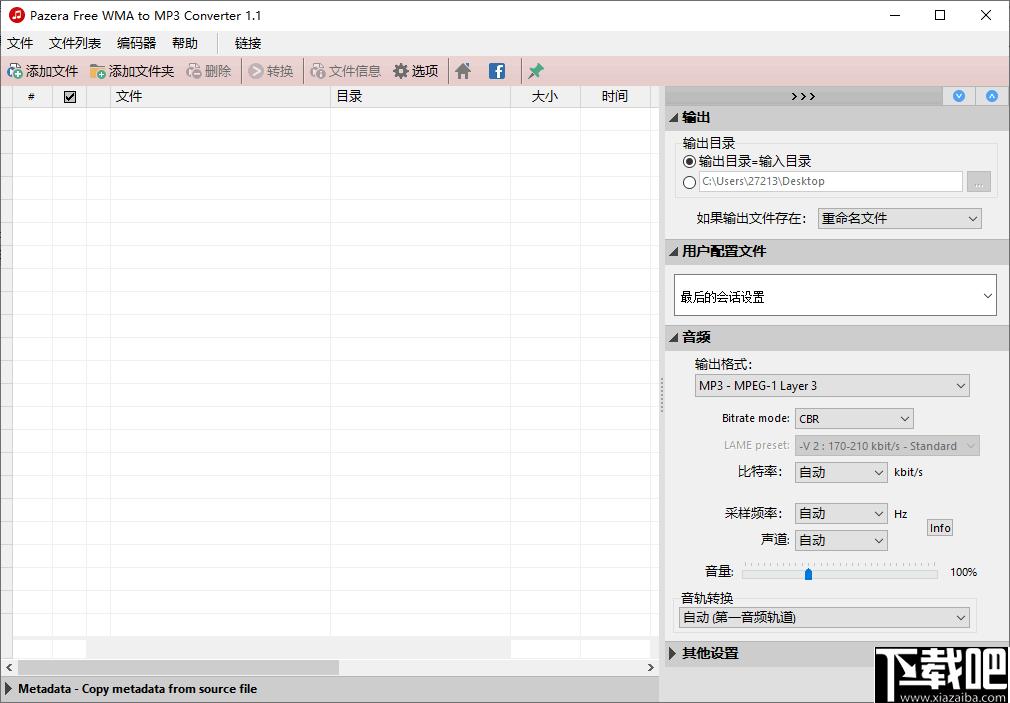Image resolution: width=1010 pixels, height=703 pixels.
Task: Open the 输出格式 MP3 dropdown
Action: [832, 386]
